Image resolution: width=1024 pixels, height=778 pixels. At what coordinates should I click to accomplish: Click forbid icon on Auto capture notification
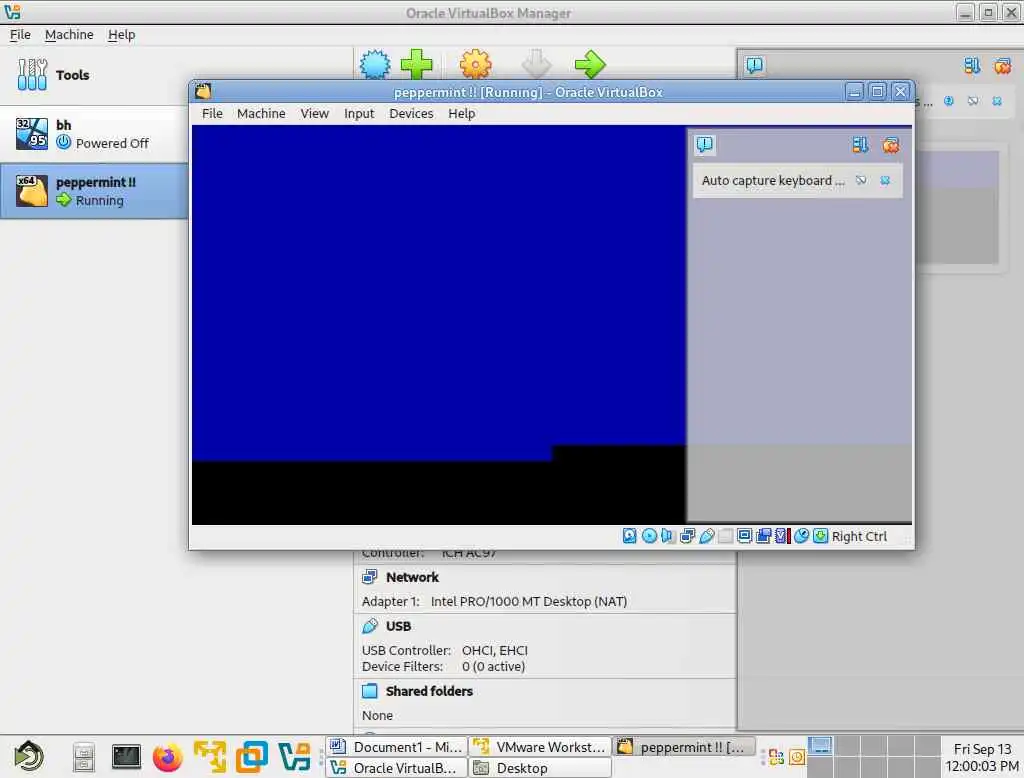[x=861, y=180]
